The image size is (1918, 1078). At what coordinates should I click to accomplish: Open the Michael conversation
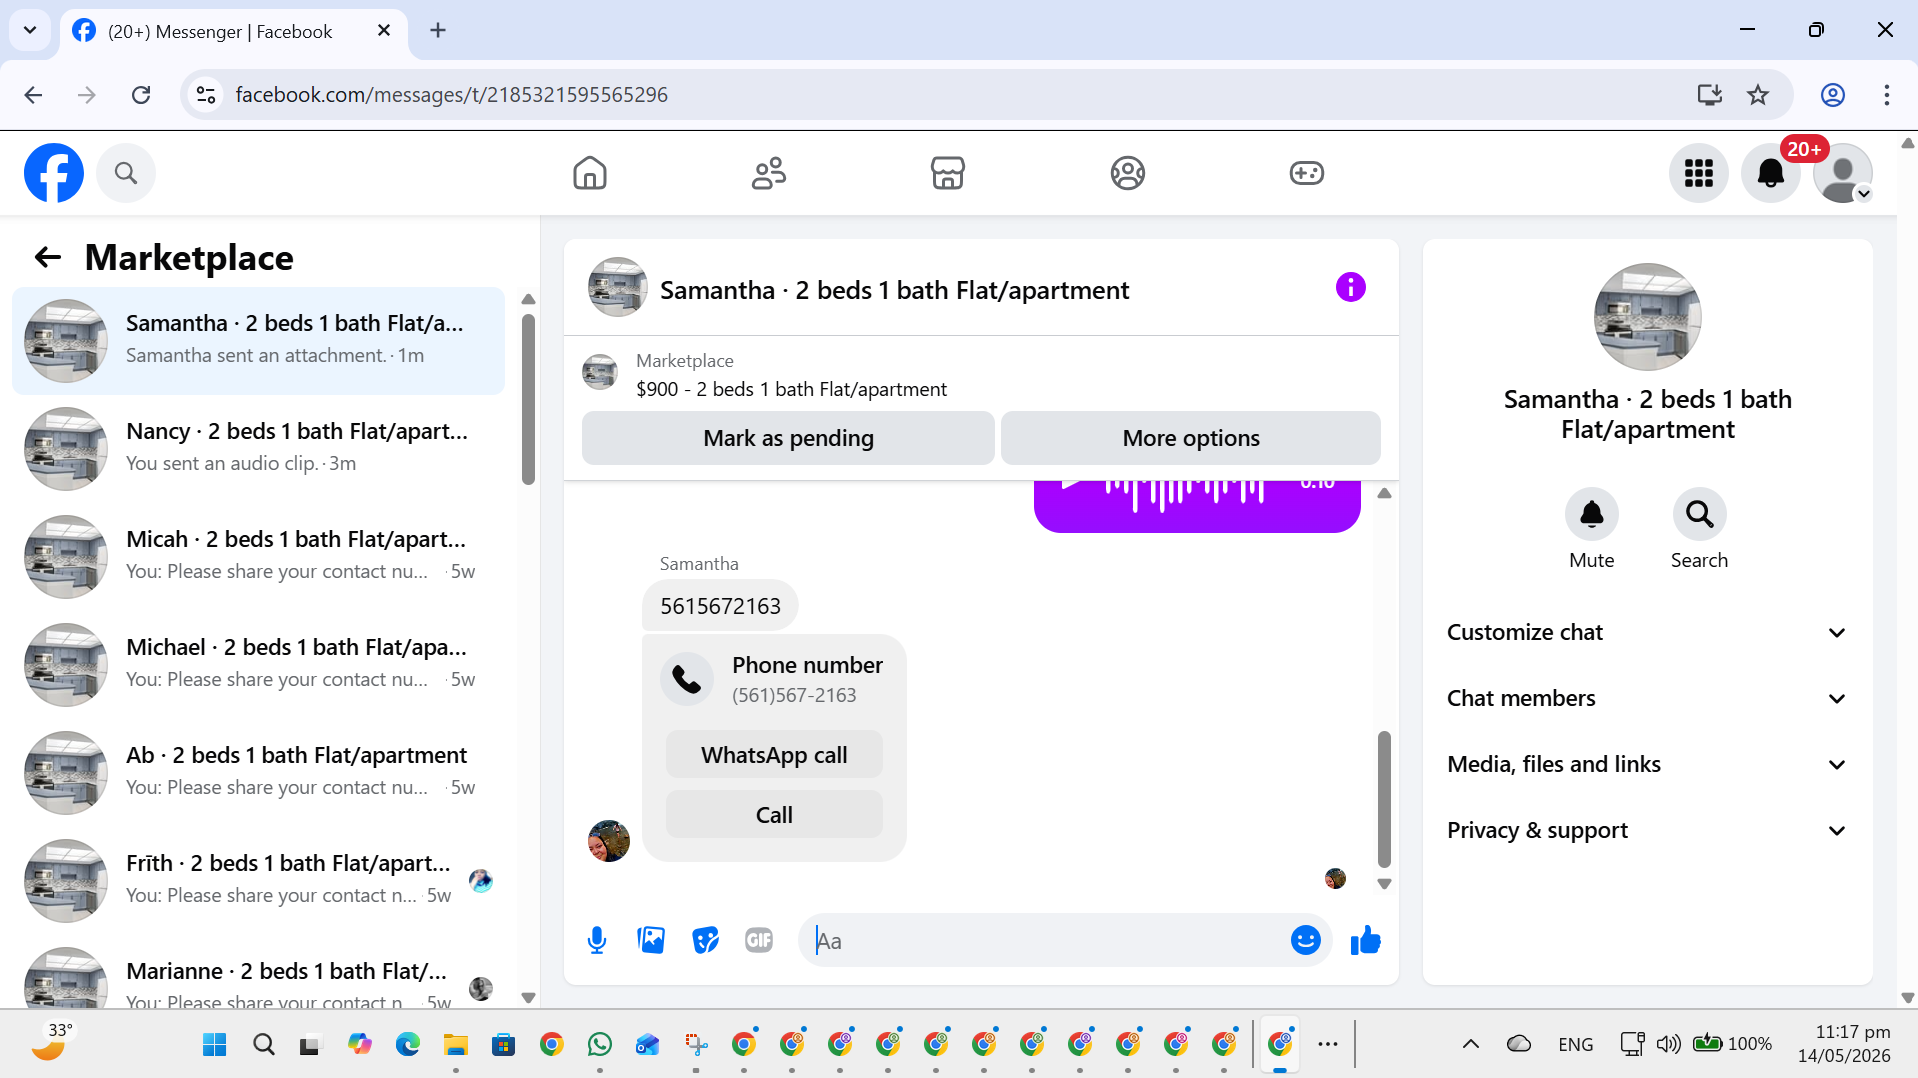tap(258, 665)
